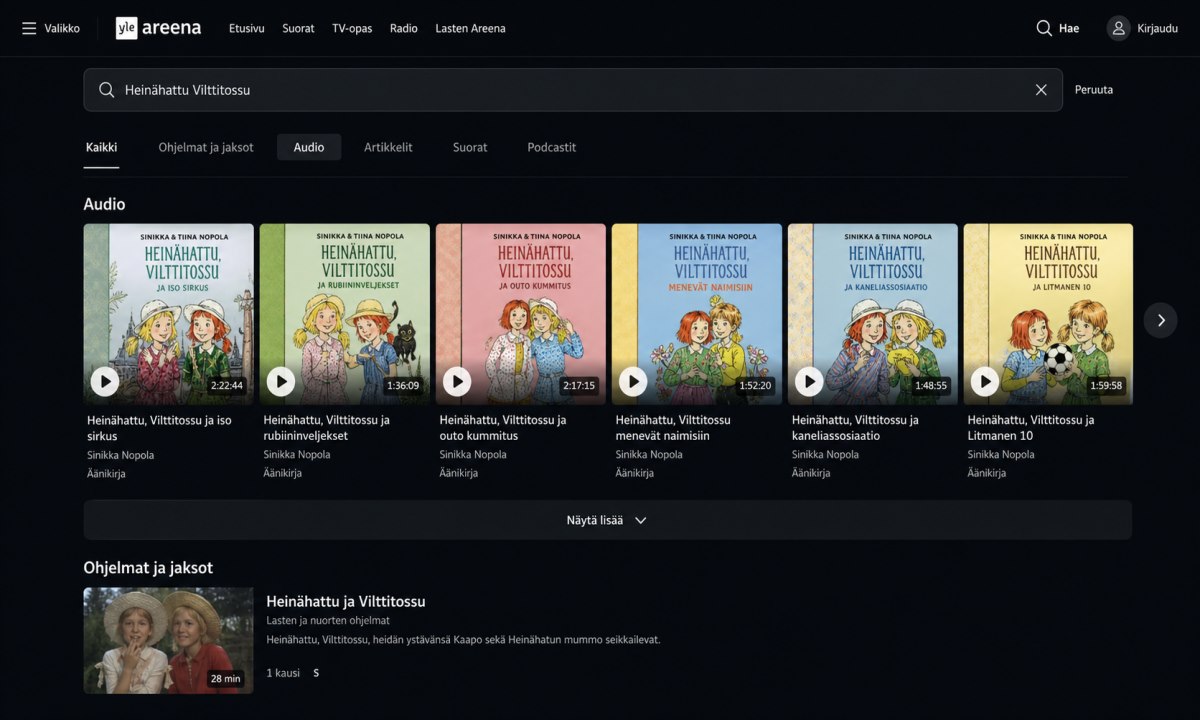Open title link Heinähattu, Vilttitossu ja rubiininveljekset
Image resolution: width=1200 pixels, height=720 pixels.
tap(327, 428)
